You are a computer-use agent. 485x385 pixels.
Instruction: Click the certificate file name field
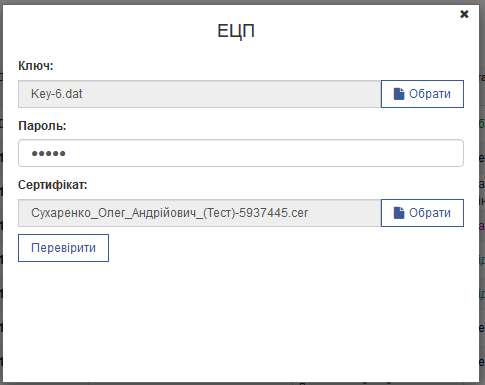click(x=200, y=213)
